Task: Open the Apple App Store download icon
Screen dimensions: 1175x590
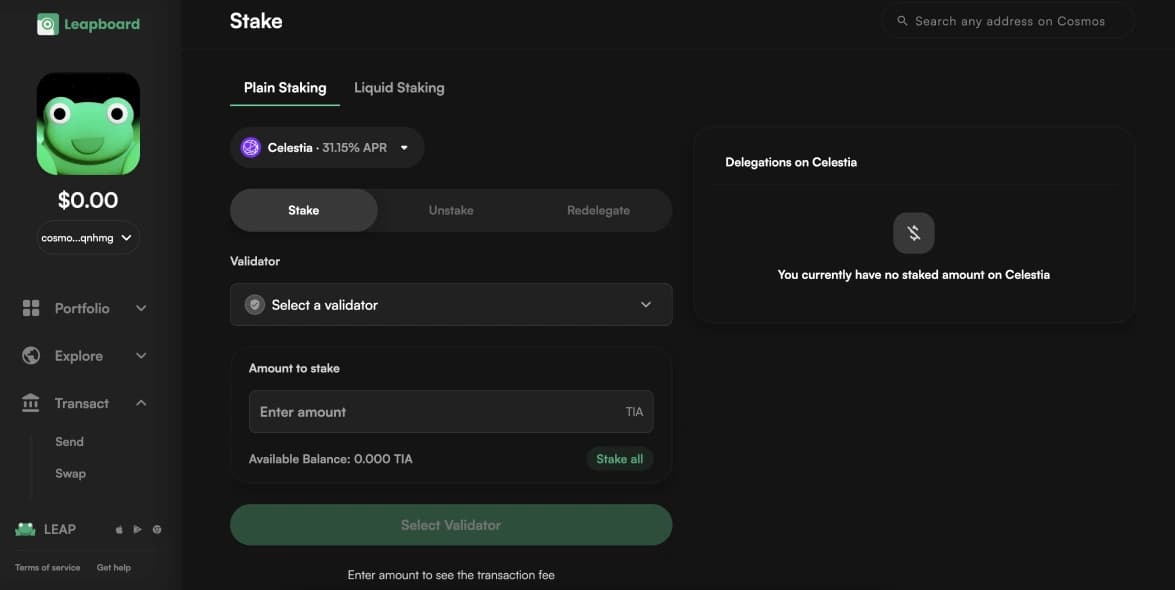Action: [118, 529]
